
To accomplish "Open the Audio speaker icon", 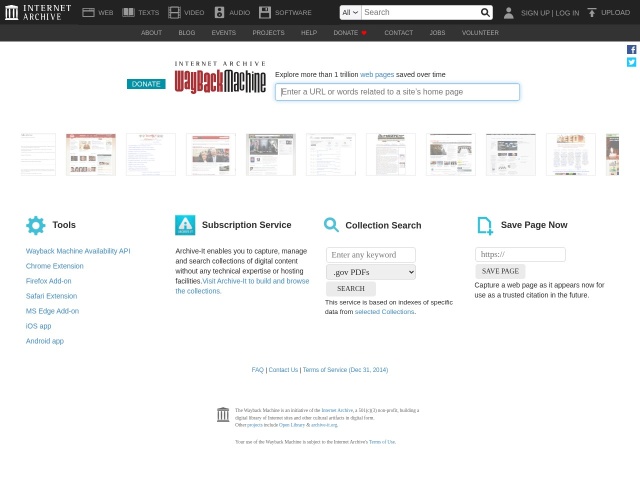I will (219, 13).
